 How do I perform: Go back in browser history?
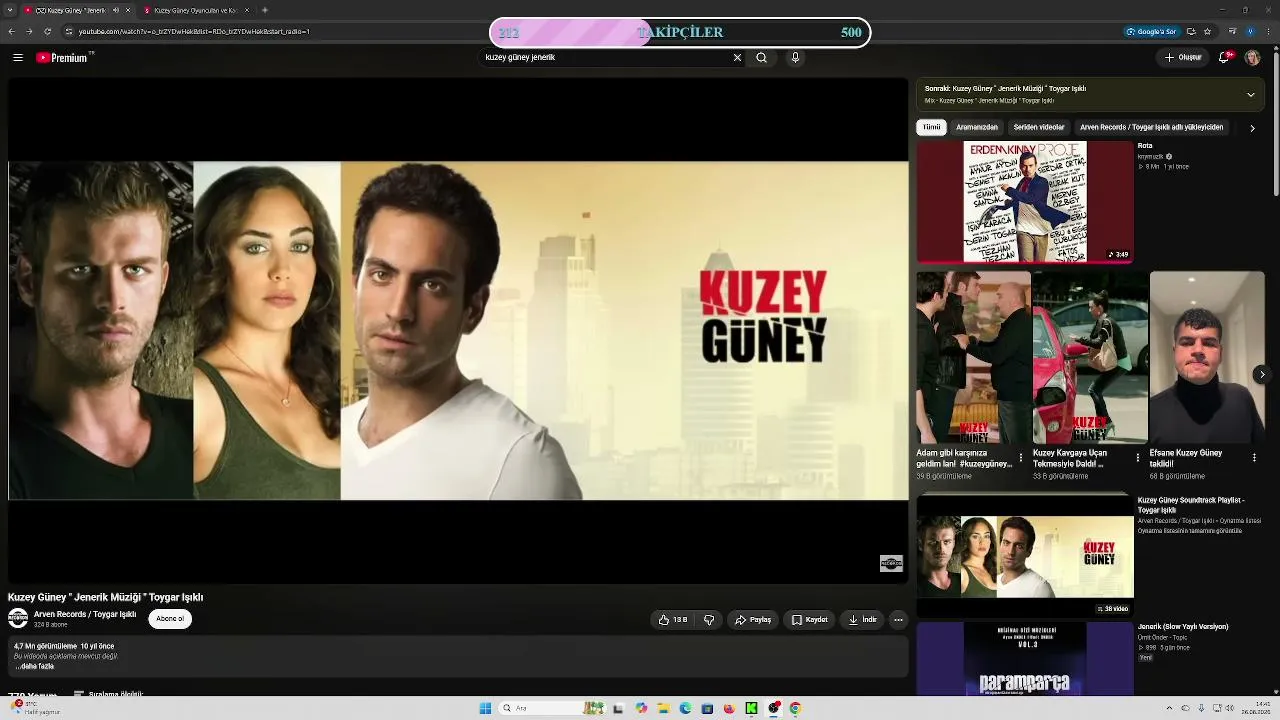(11, 32)
